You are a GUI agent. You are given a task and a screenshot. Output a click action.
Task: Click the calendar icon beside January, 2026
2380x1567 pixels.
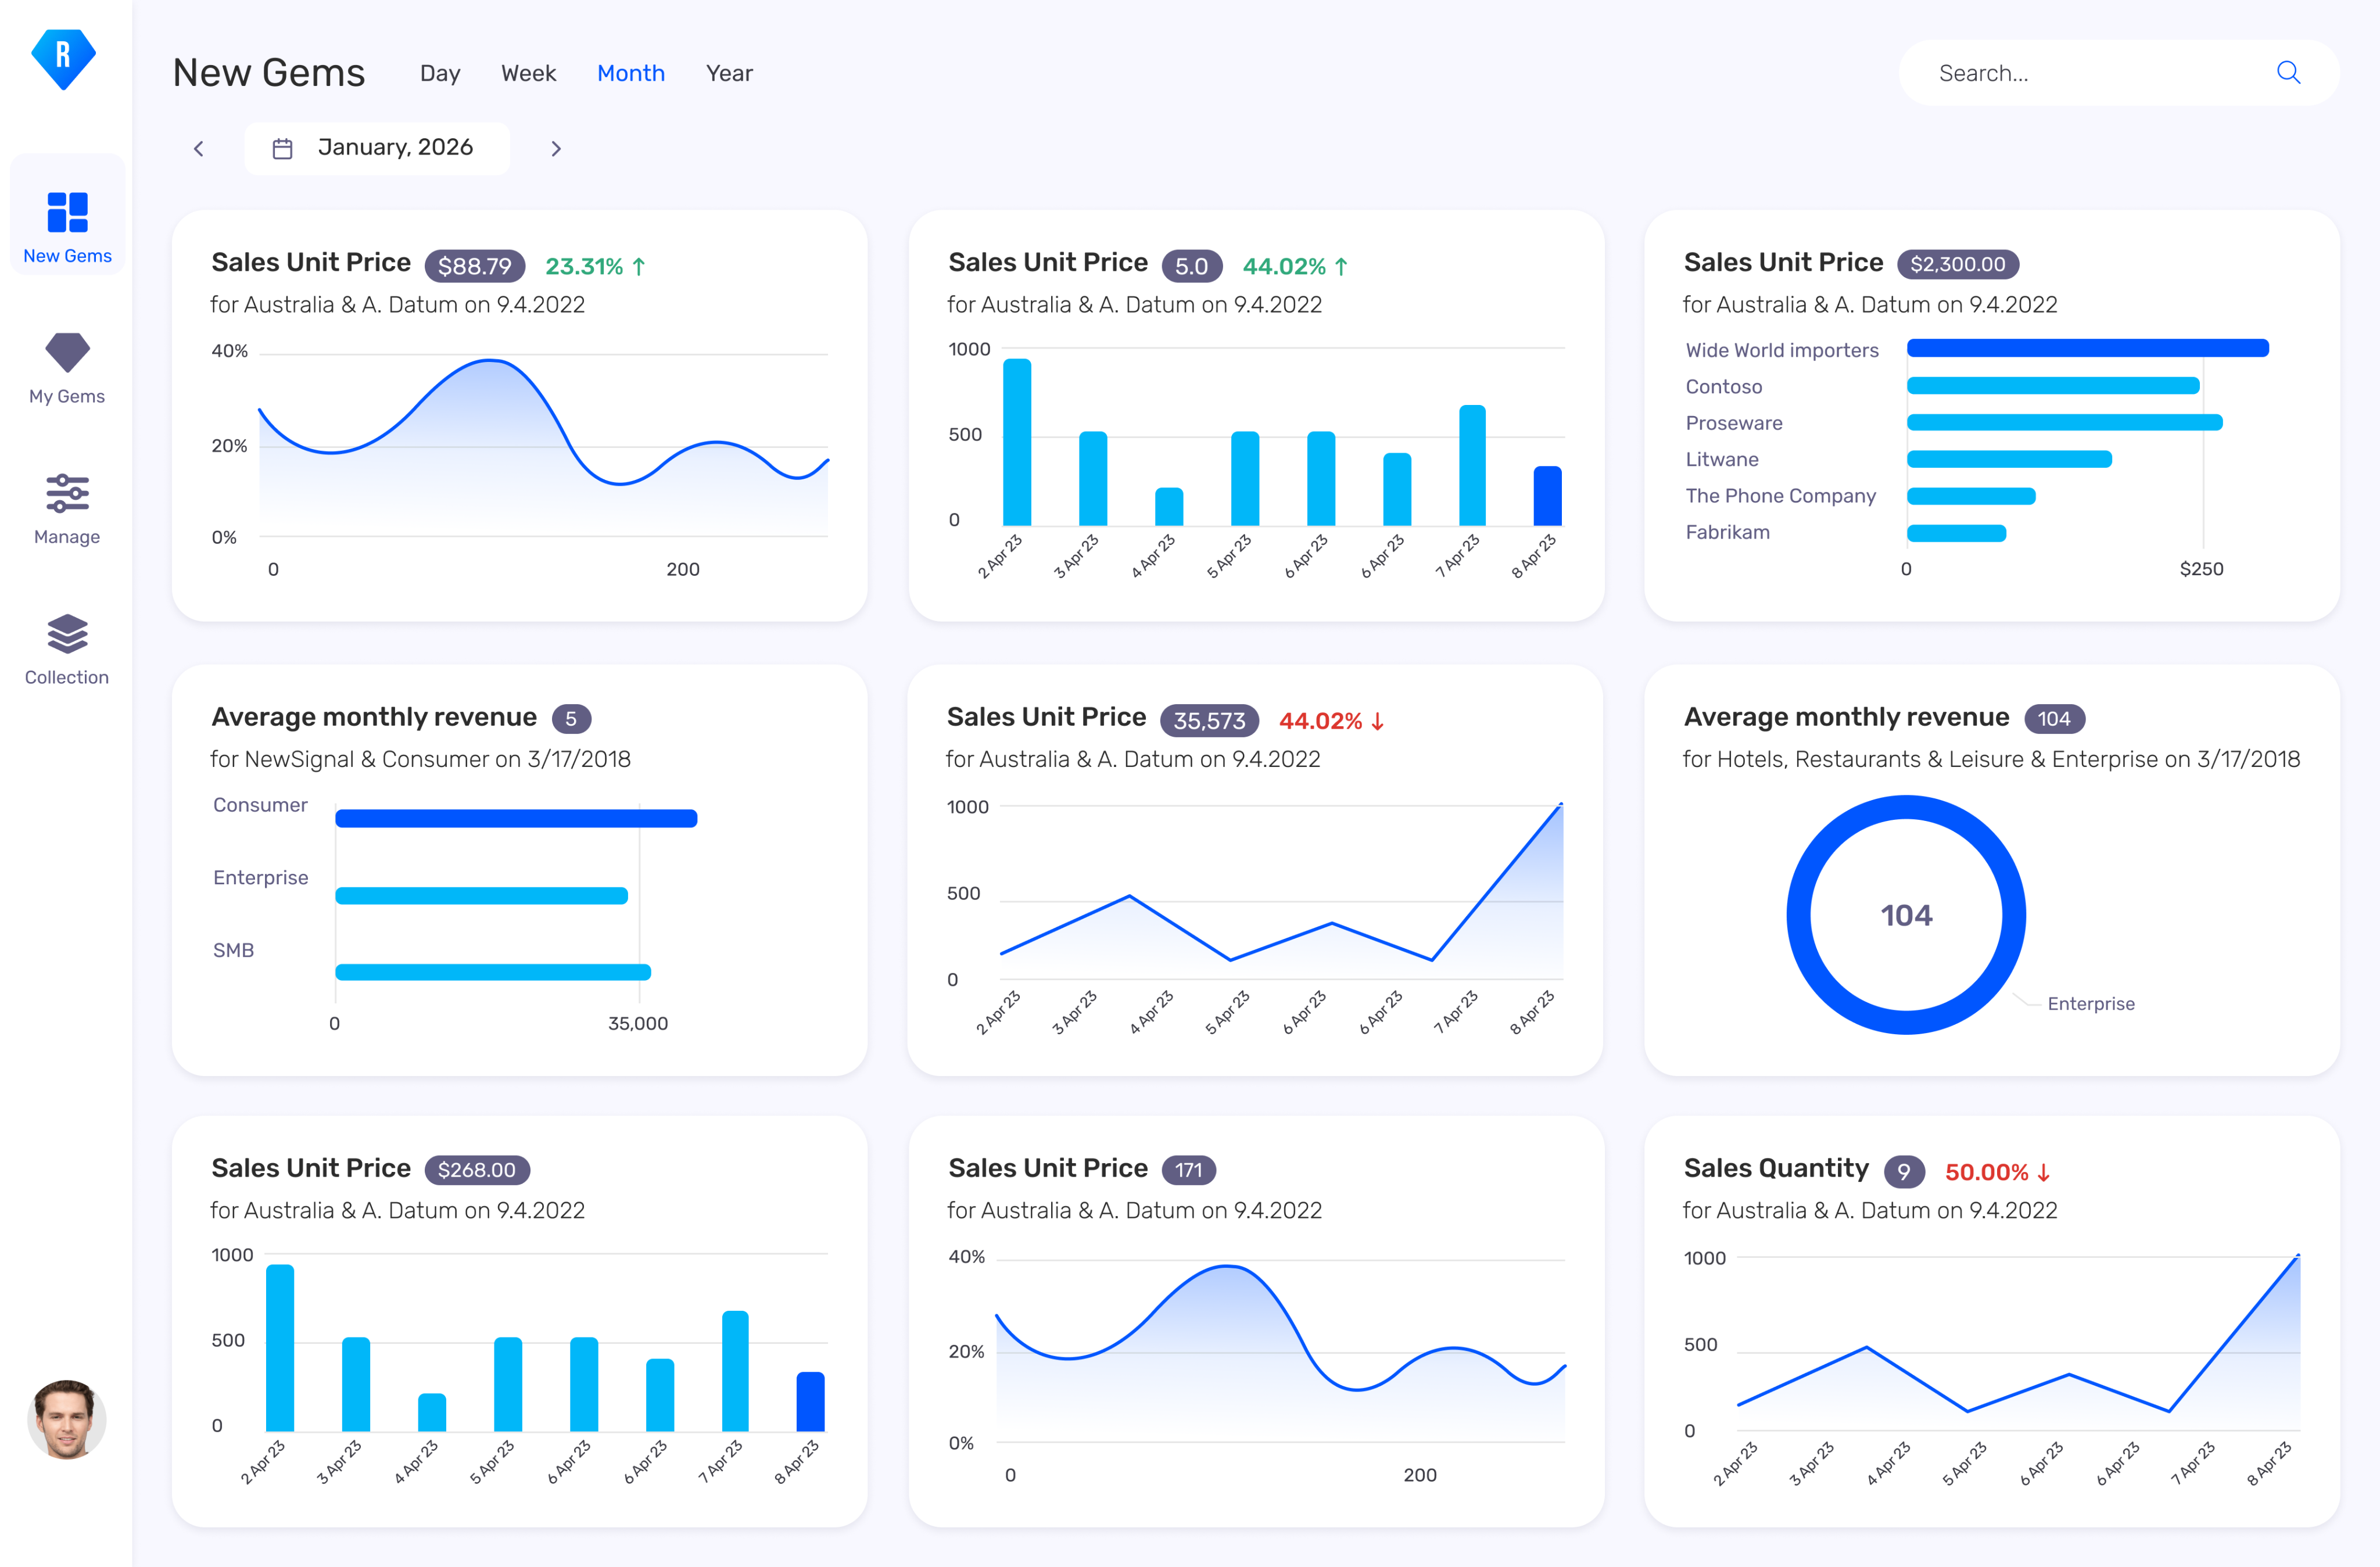[283, 148]
